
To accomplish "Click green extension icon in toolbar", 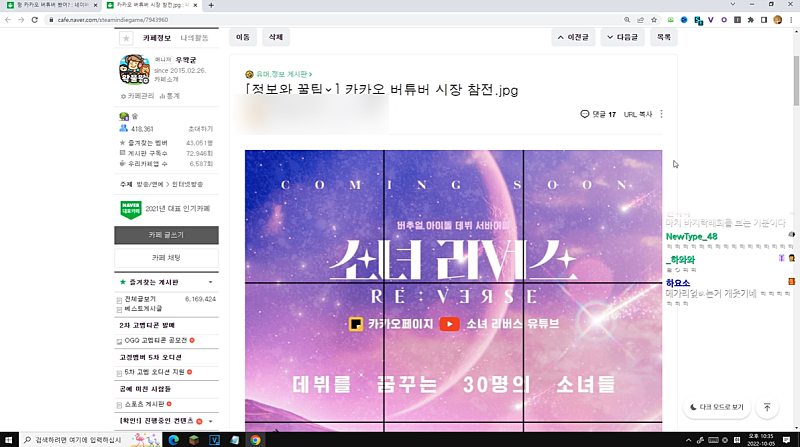I will click(x=670, y=20).
